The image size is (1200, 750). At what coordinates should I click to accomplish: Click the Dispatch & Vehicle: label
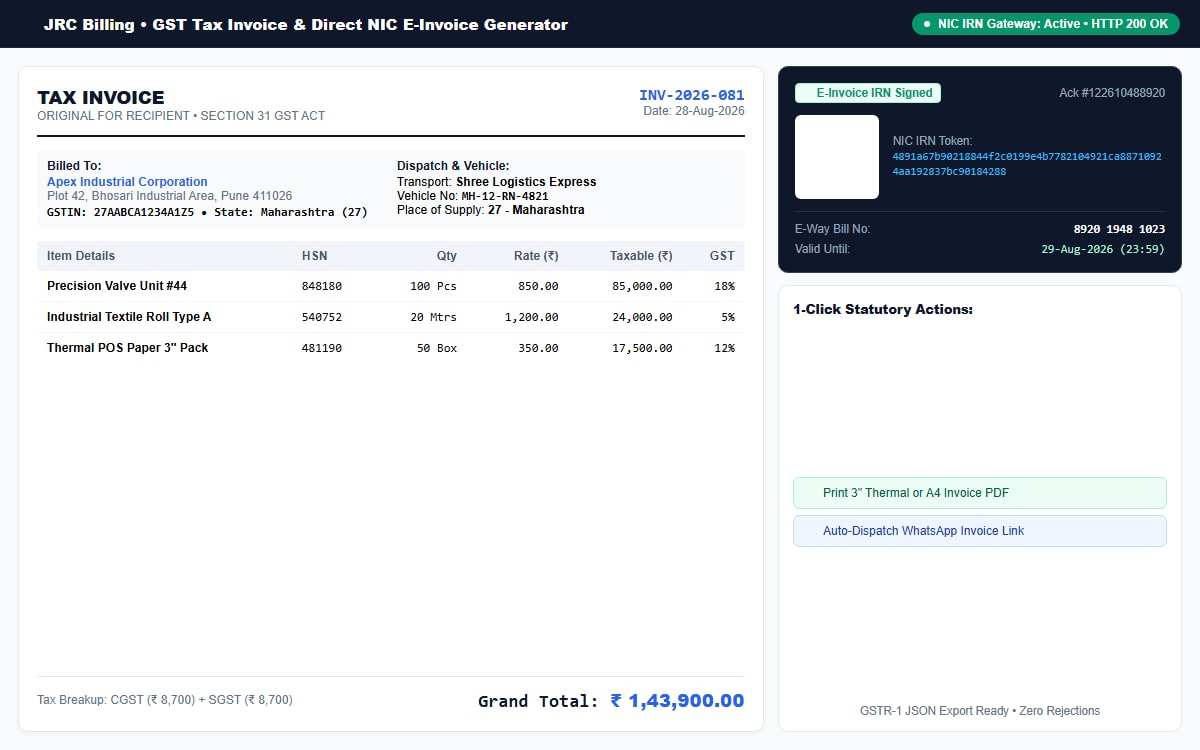[x=453, y=166]
